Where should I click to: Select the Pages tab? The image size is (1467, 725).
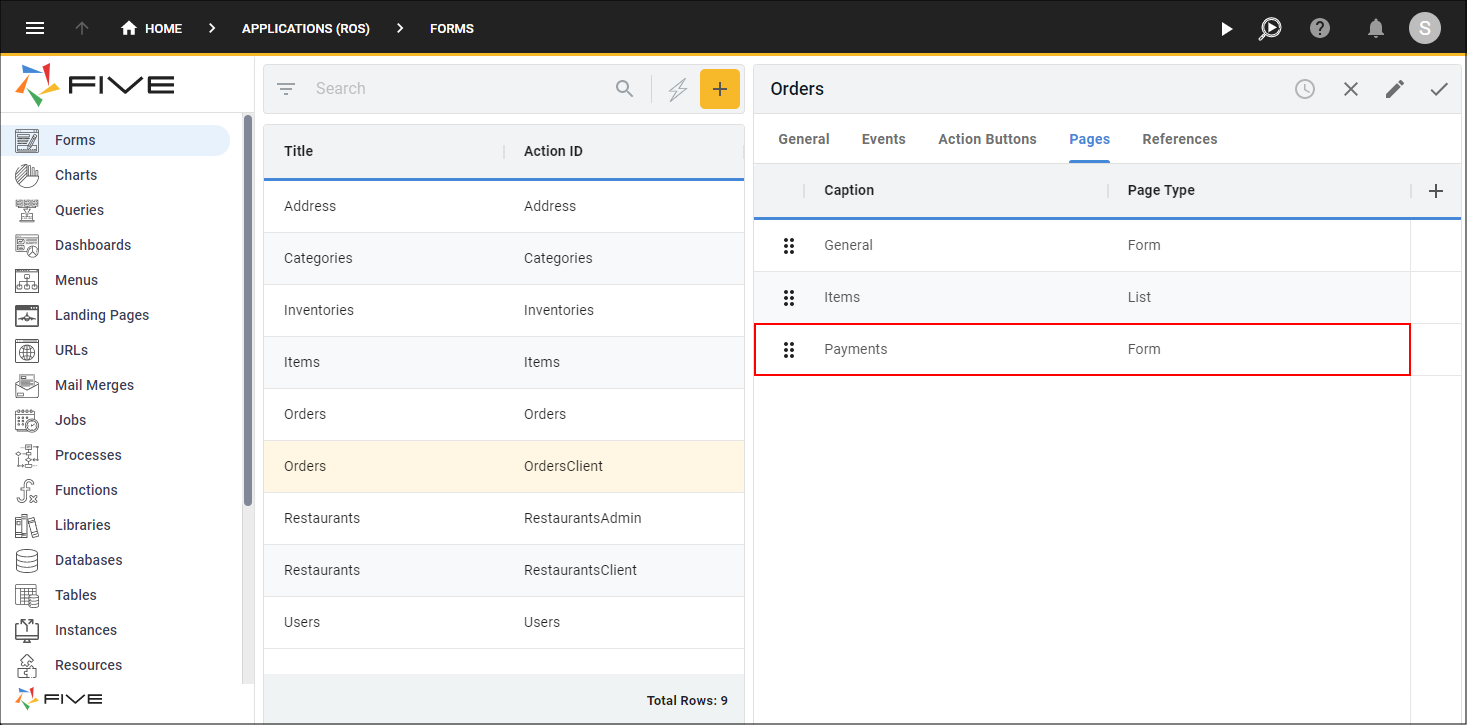1090,139
